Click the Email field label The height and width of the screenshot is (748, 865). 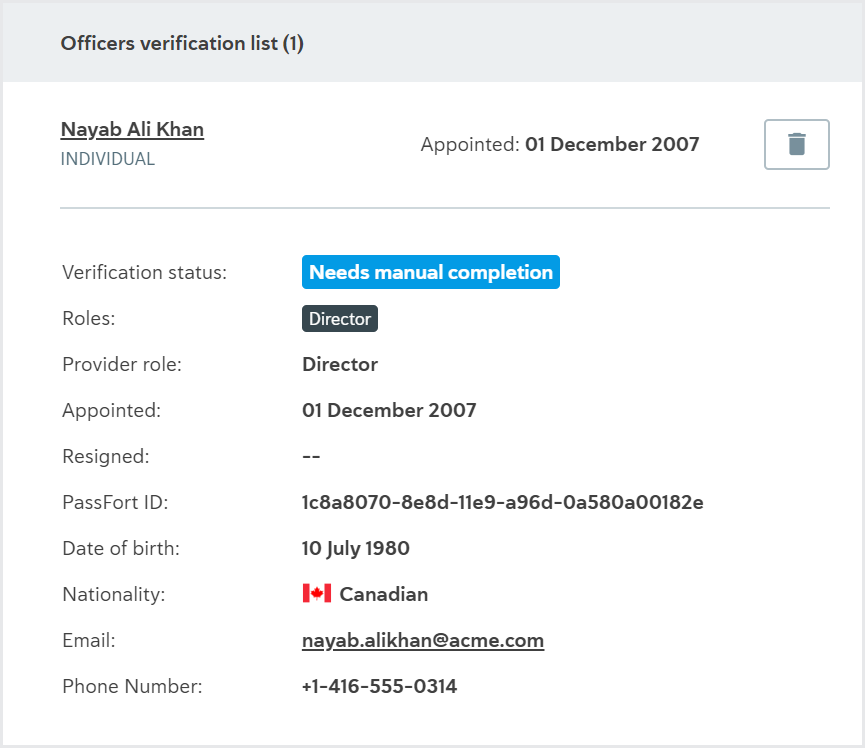[89, 640]
